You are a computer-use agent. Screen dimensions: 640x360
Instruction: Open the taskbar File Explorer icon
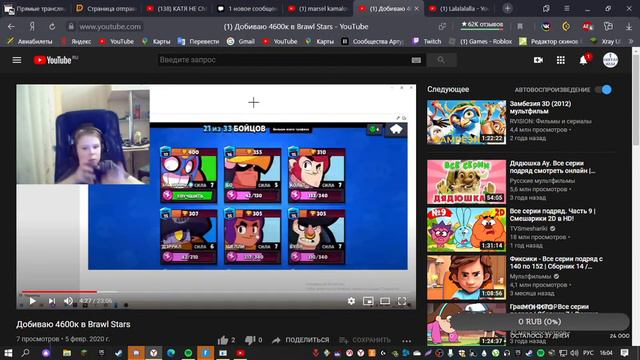tap(67, 353)
